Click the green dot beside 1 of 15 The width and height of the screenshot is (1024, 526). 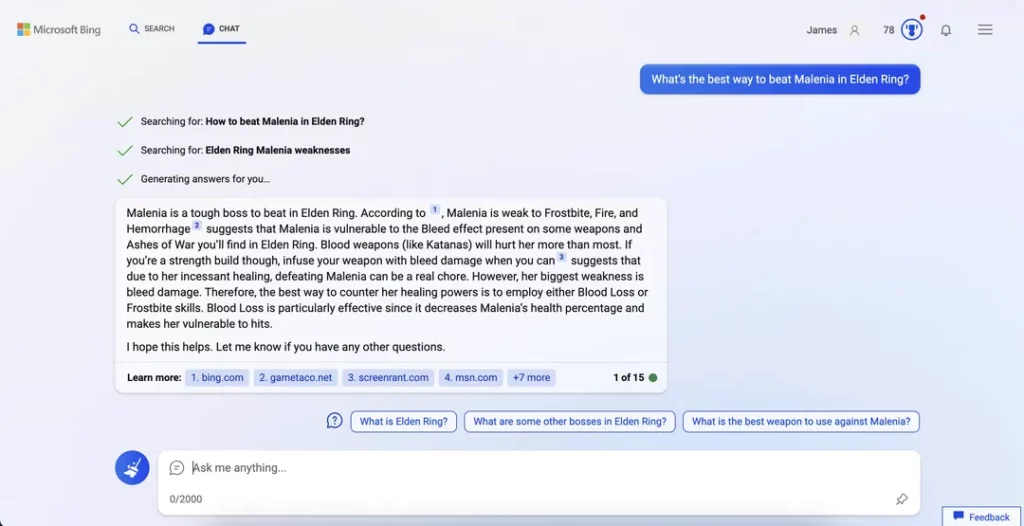click(652, 378)
